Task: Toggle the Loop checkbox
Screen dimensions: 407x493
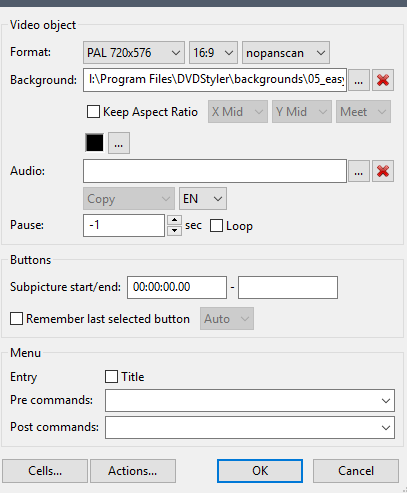Action: 216,226
